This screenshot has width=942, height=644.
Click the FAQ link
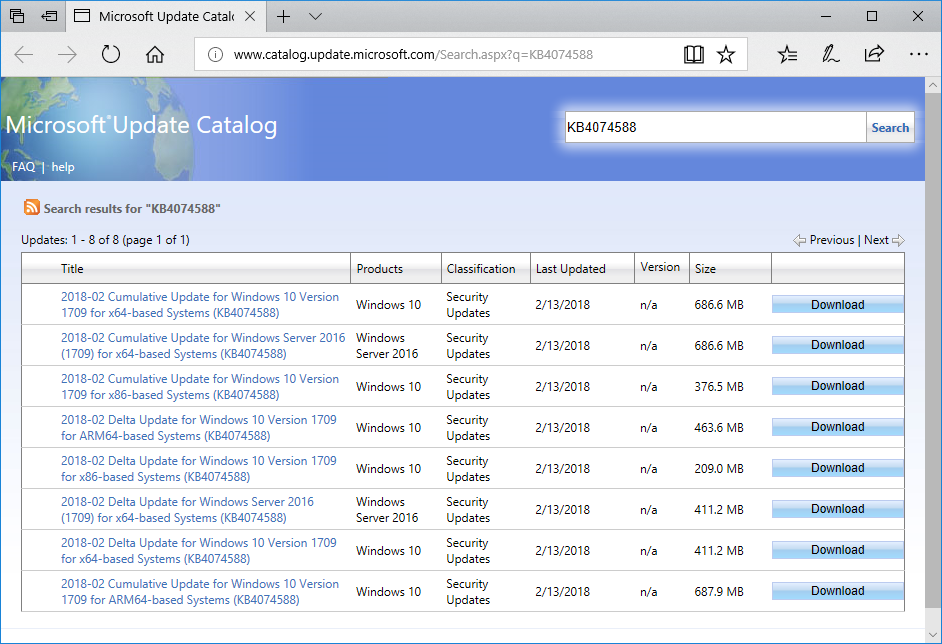[23, 167]
